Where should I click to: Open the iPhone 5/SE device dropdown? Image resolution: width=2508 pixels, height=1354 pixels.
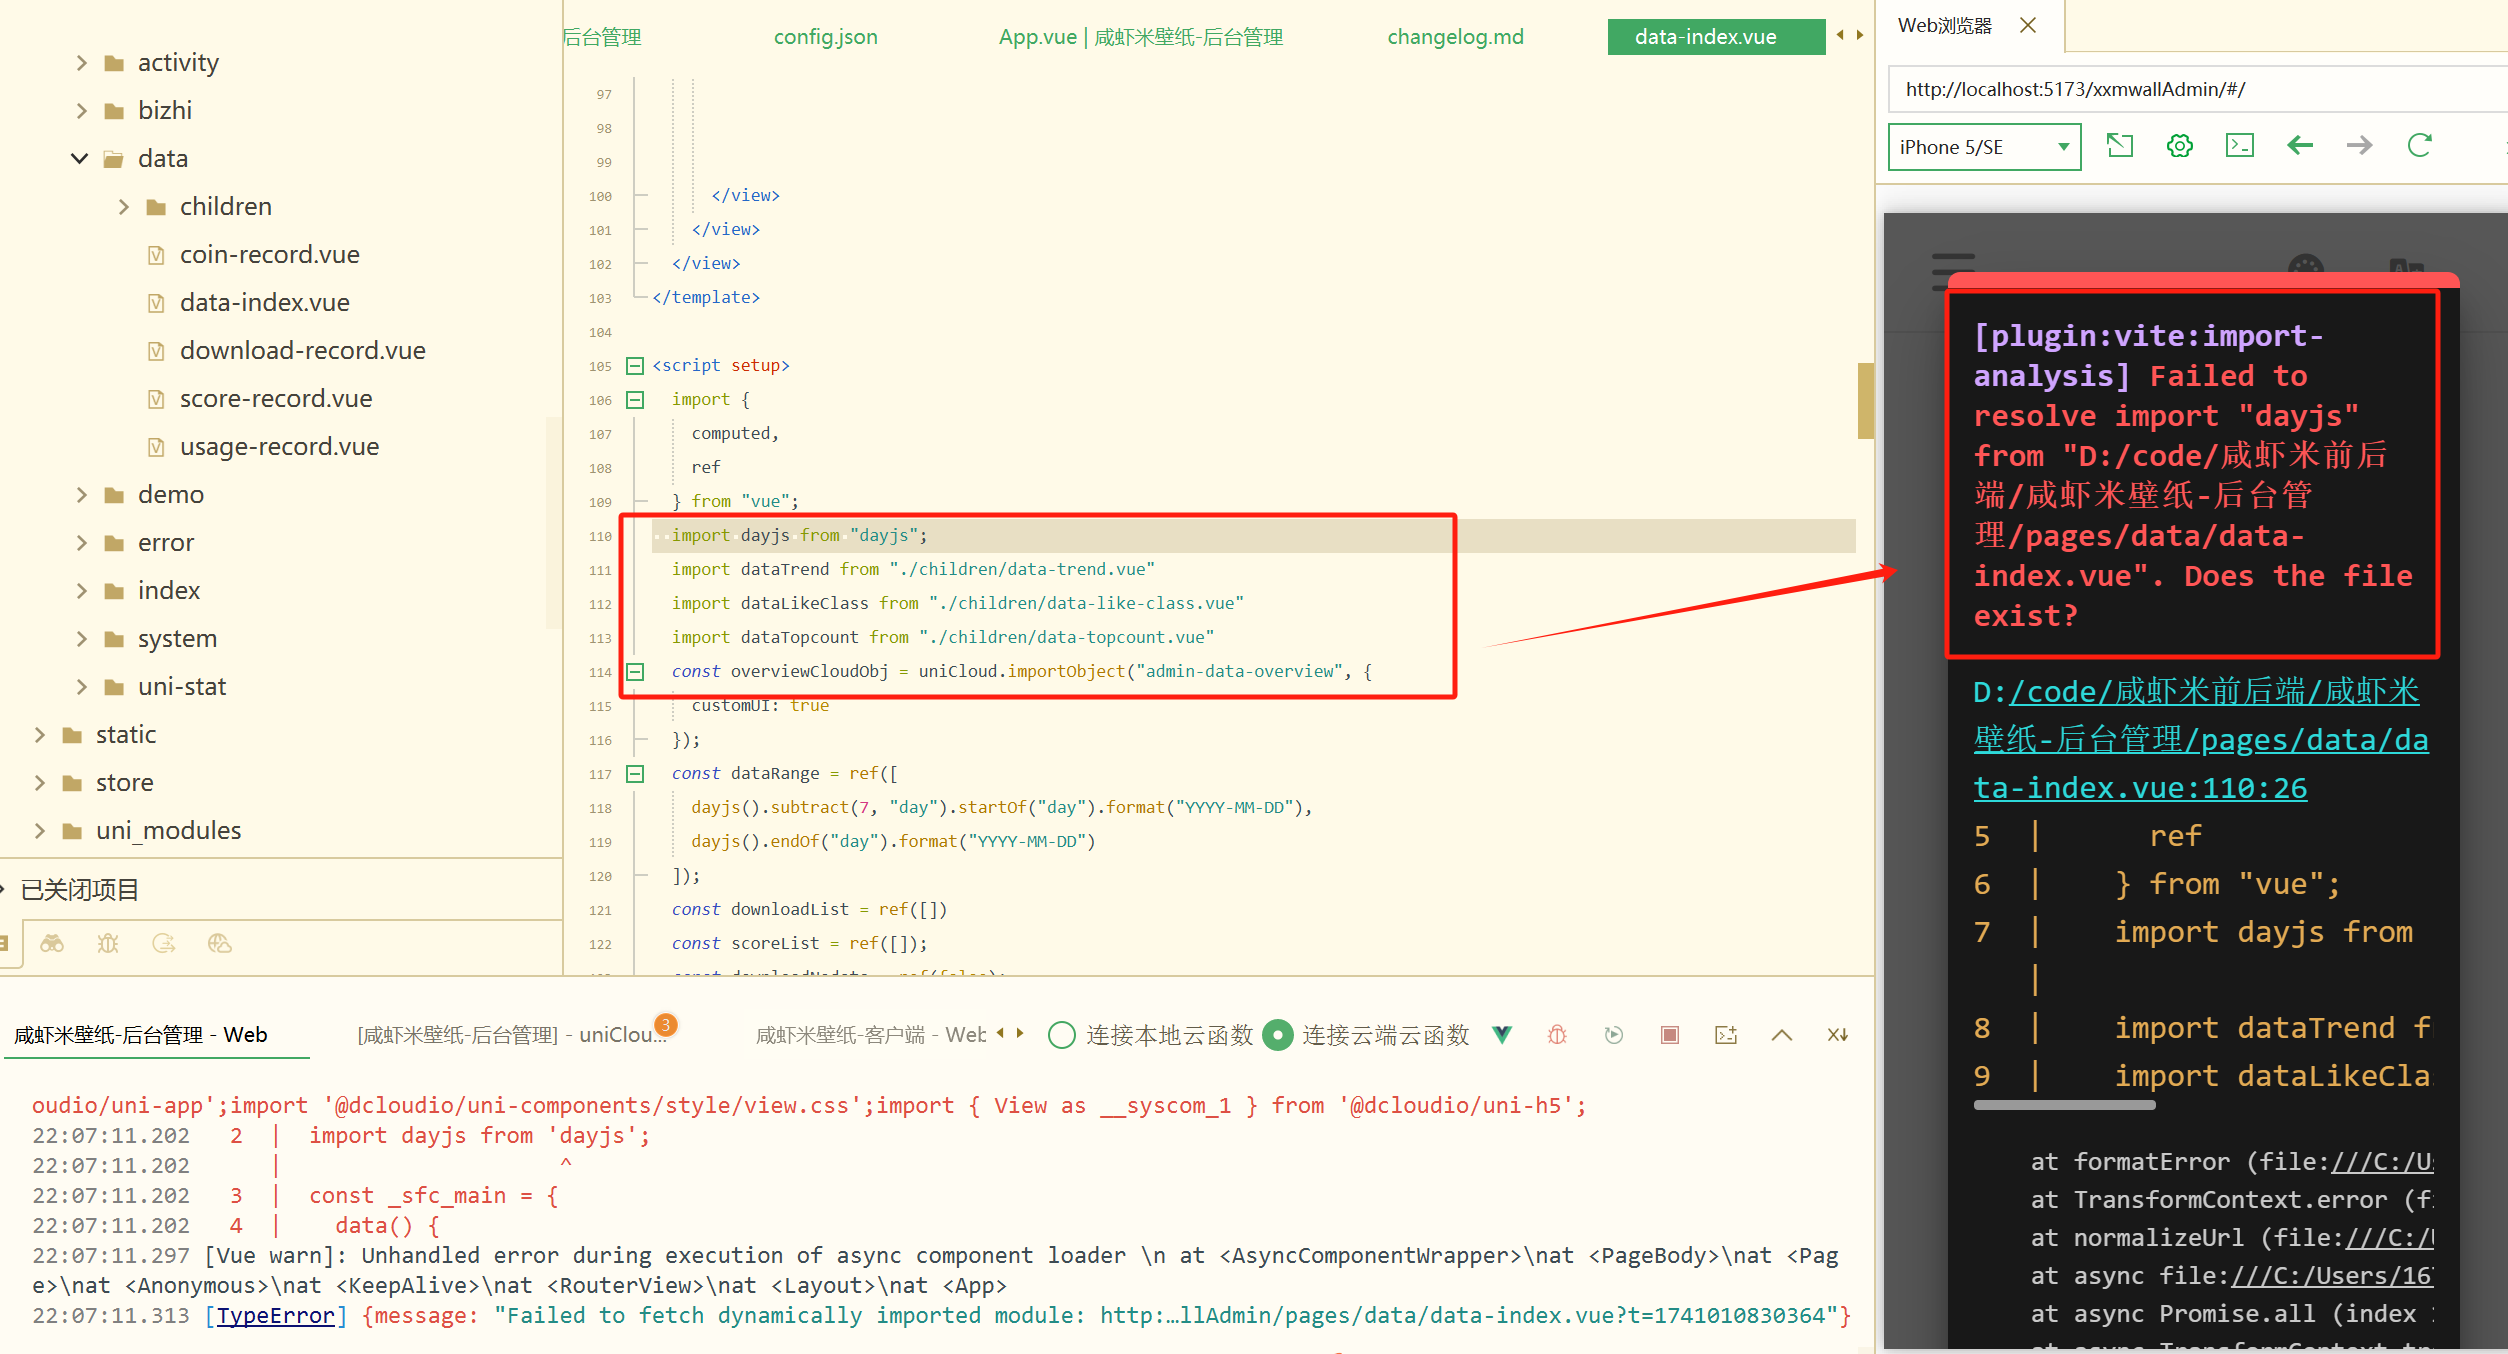(x=1984, y=146)
